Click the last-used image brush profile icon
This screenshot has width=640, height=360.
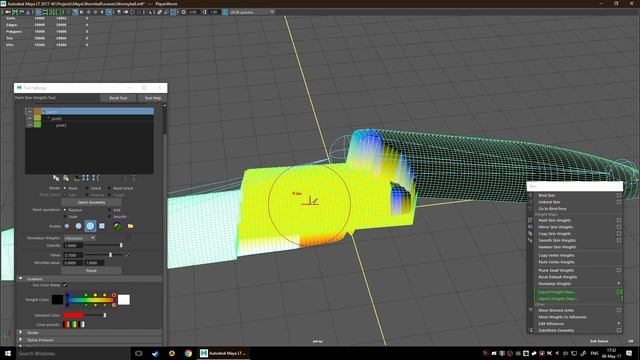coord(118,226)
